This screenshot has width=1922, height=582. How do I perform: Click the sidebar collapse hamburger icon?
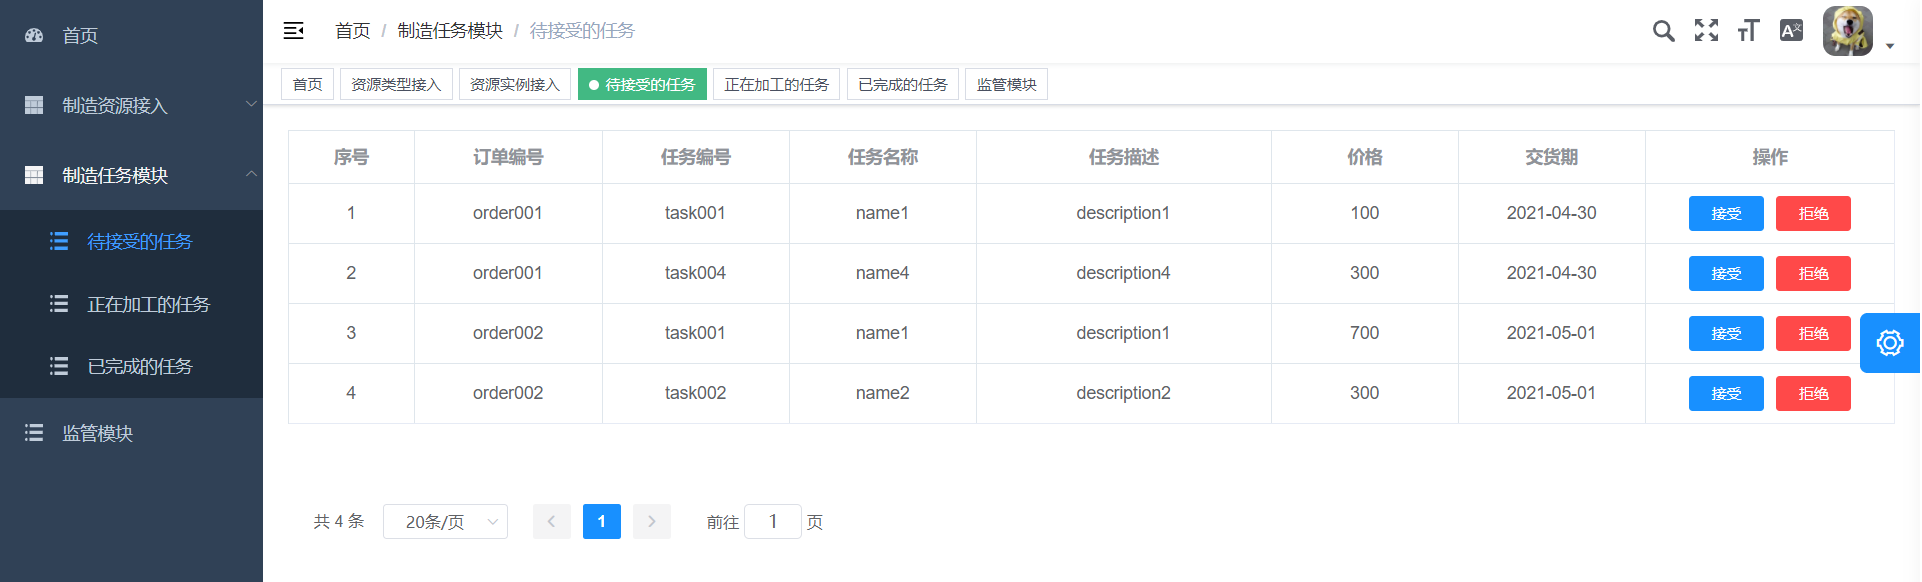[293, 31]
